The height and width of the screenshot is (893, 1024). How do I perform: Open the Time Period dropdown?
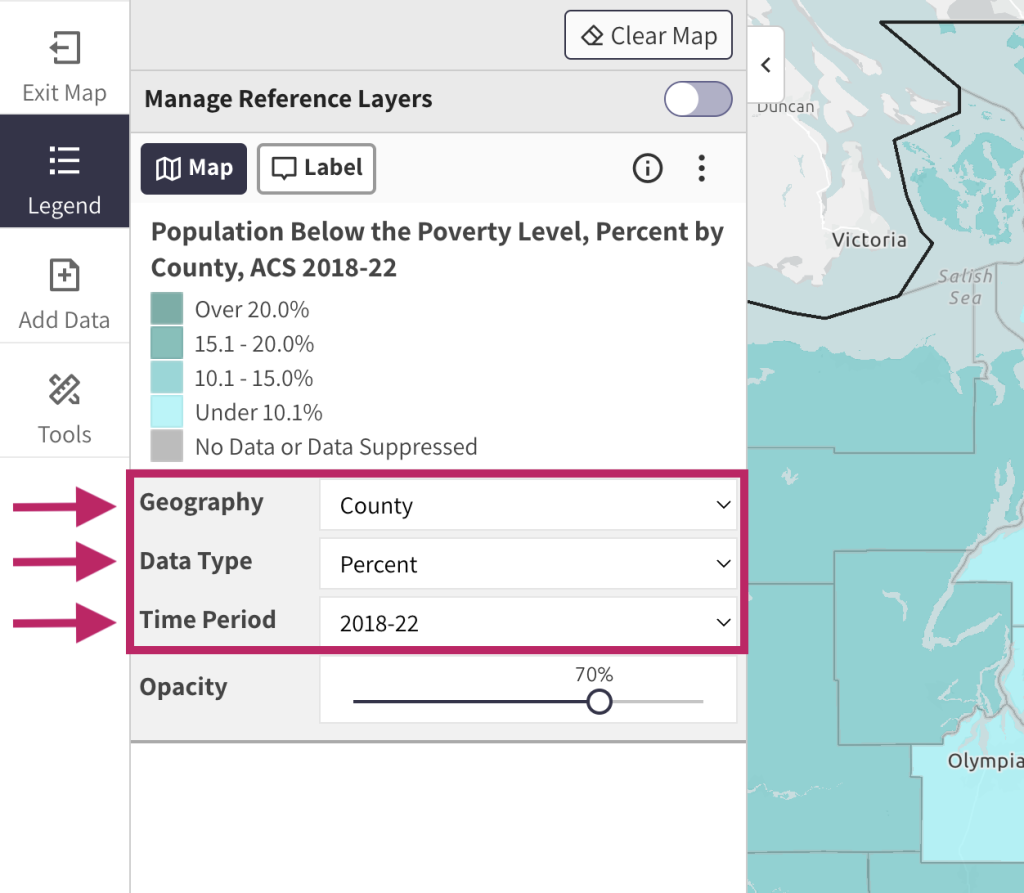[528, 622]
